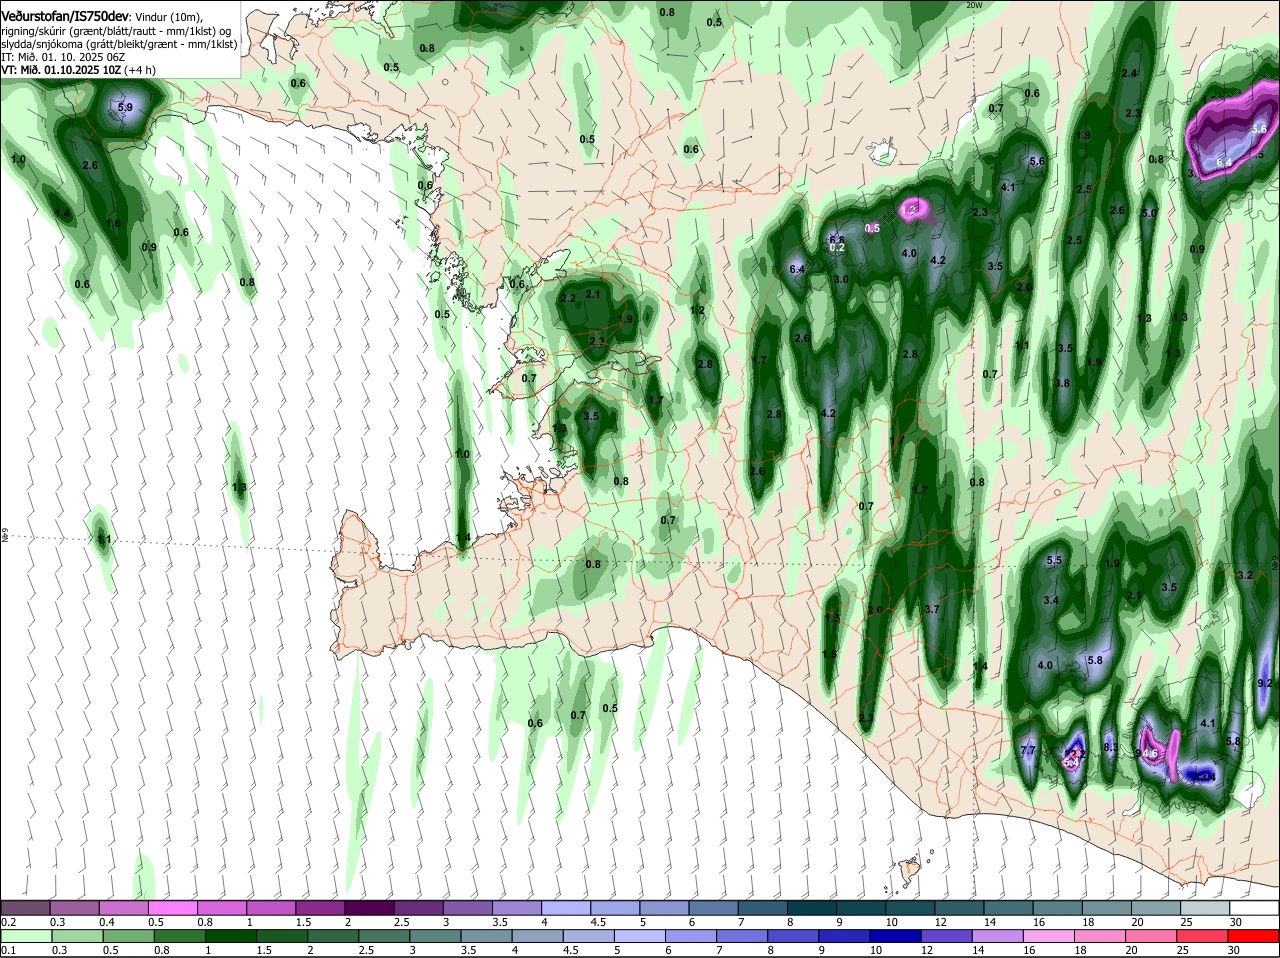Click the "20W" longitude label
Image resolution: width=1280 pixels, height=958 pixels.
(975, 5)
